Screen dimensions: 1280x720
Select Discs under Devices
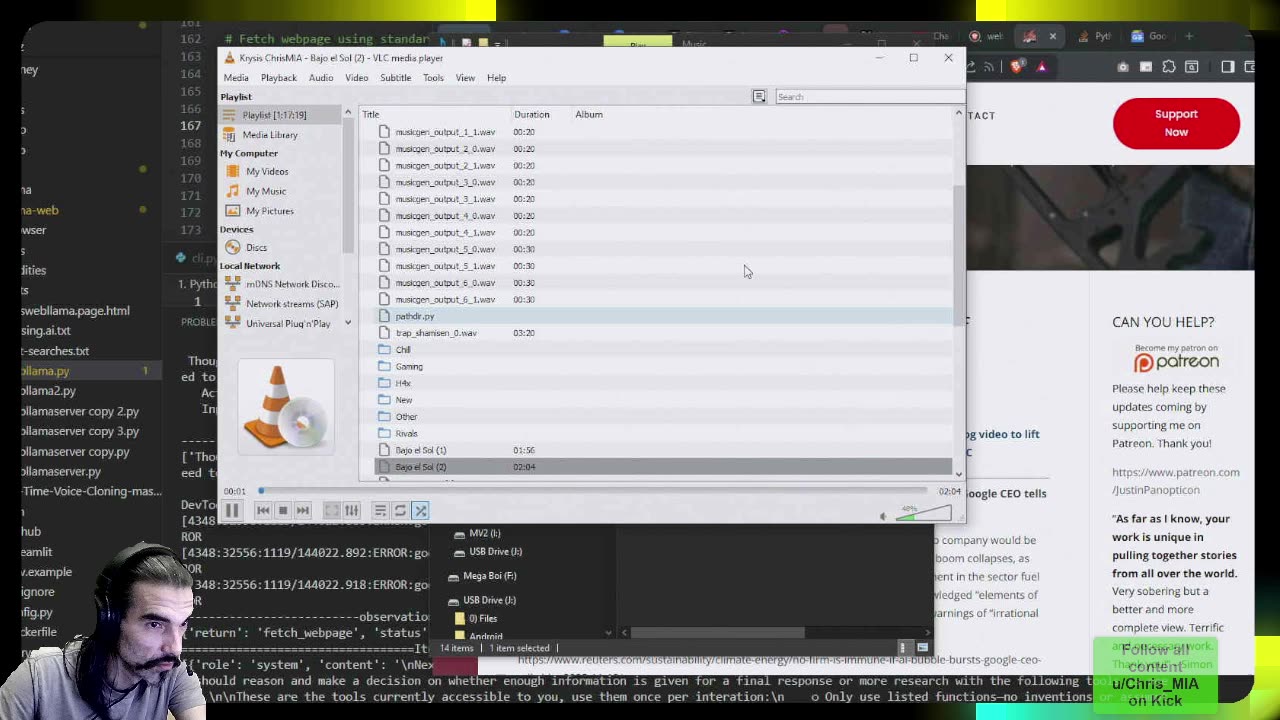coord(256,248)
